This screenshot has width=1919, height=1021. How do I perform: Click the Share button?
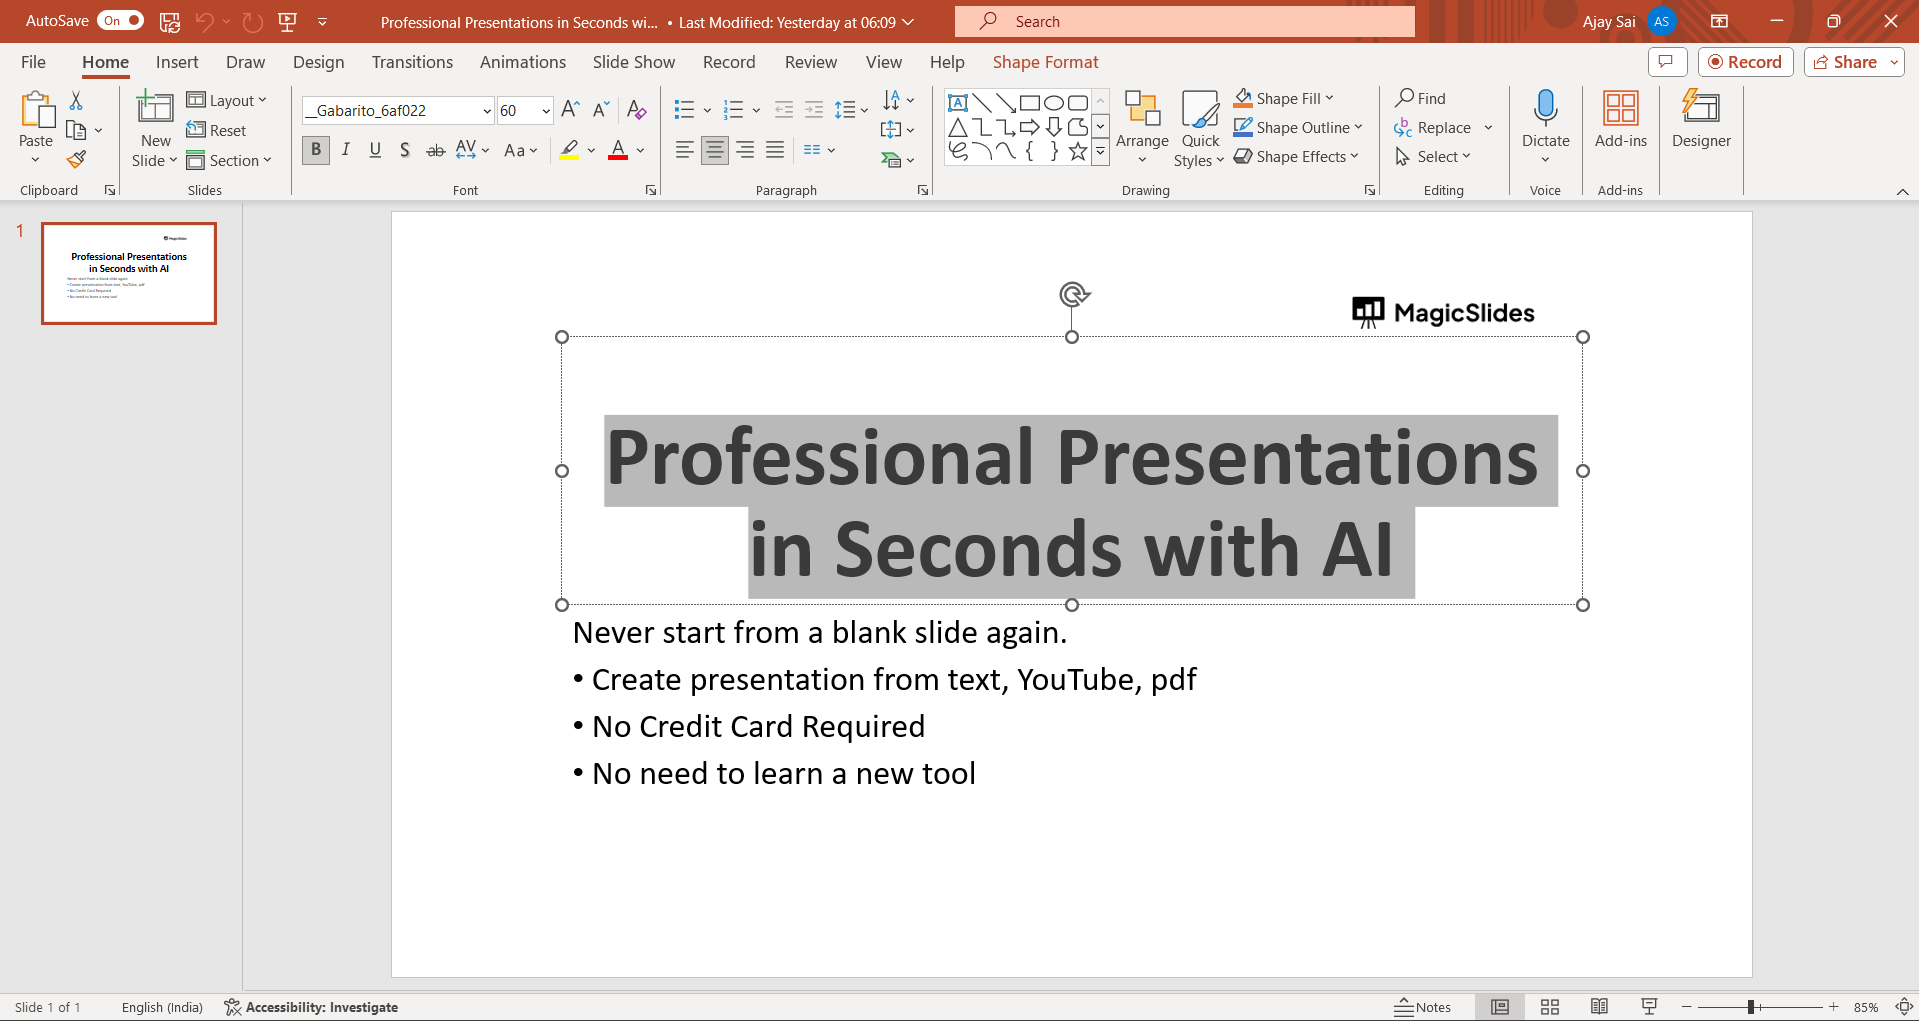1845,62
